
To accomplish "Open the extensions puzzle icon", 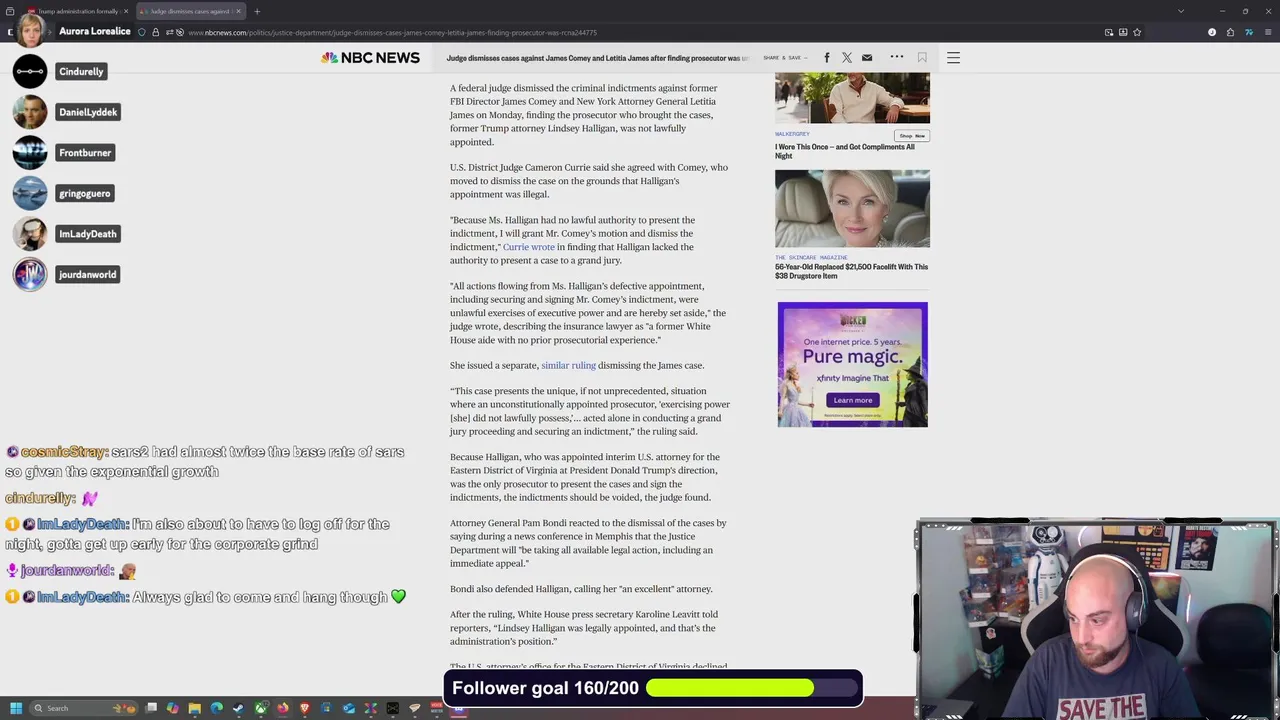I will (1230, 32).
